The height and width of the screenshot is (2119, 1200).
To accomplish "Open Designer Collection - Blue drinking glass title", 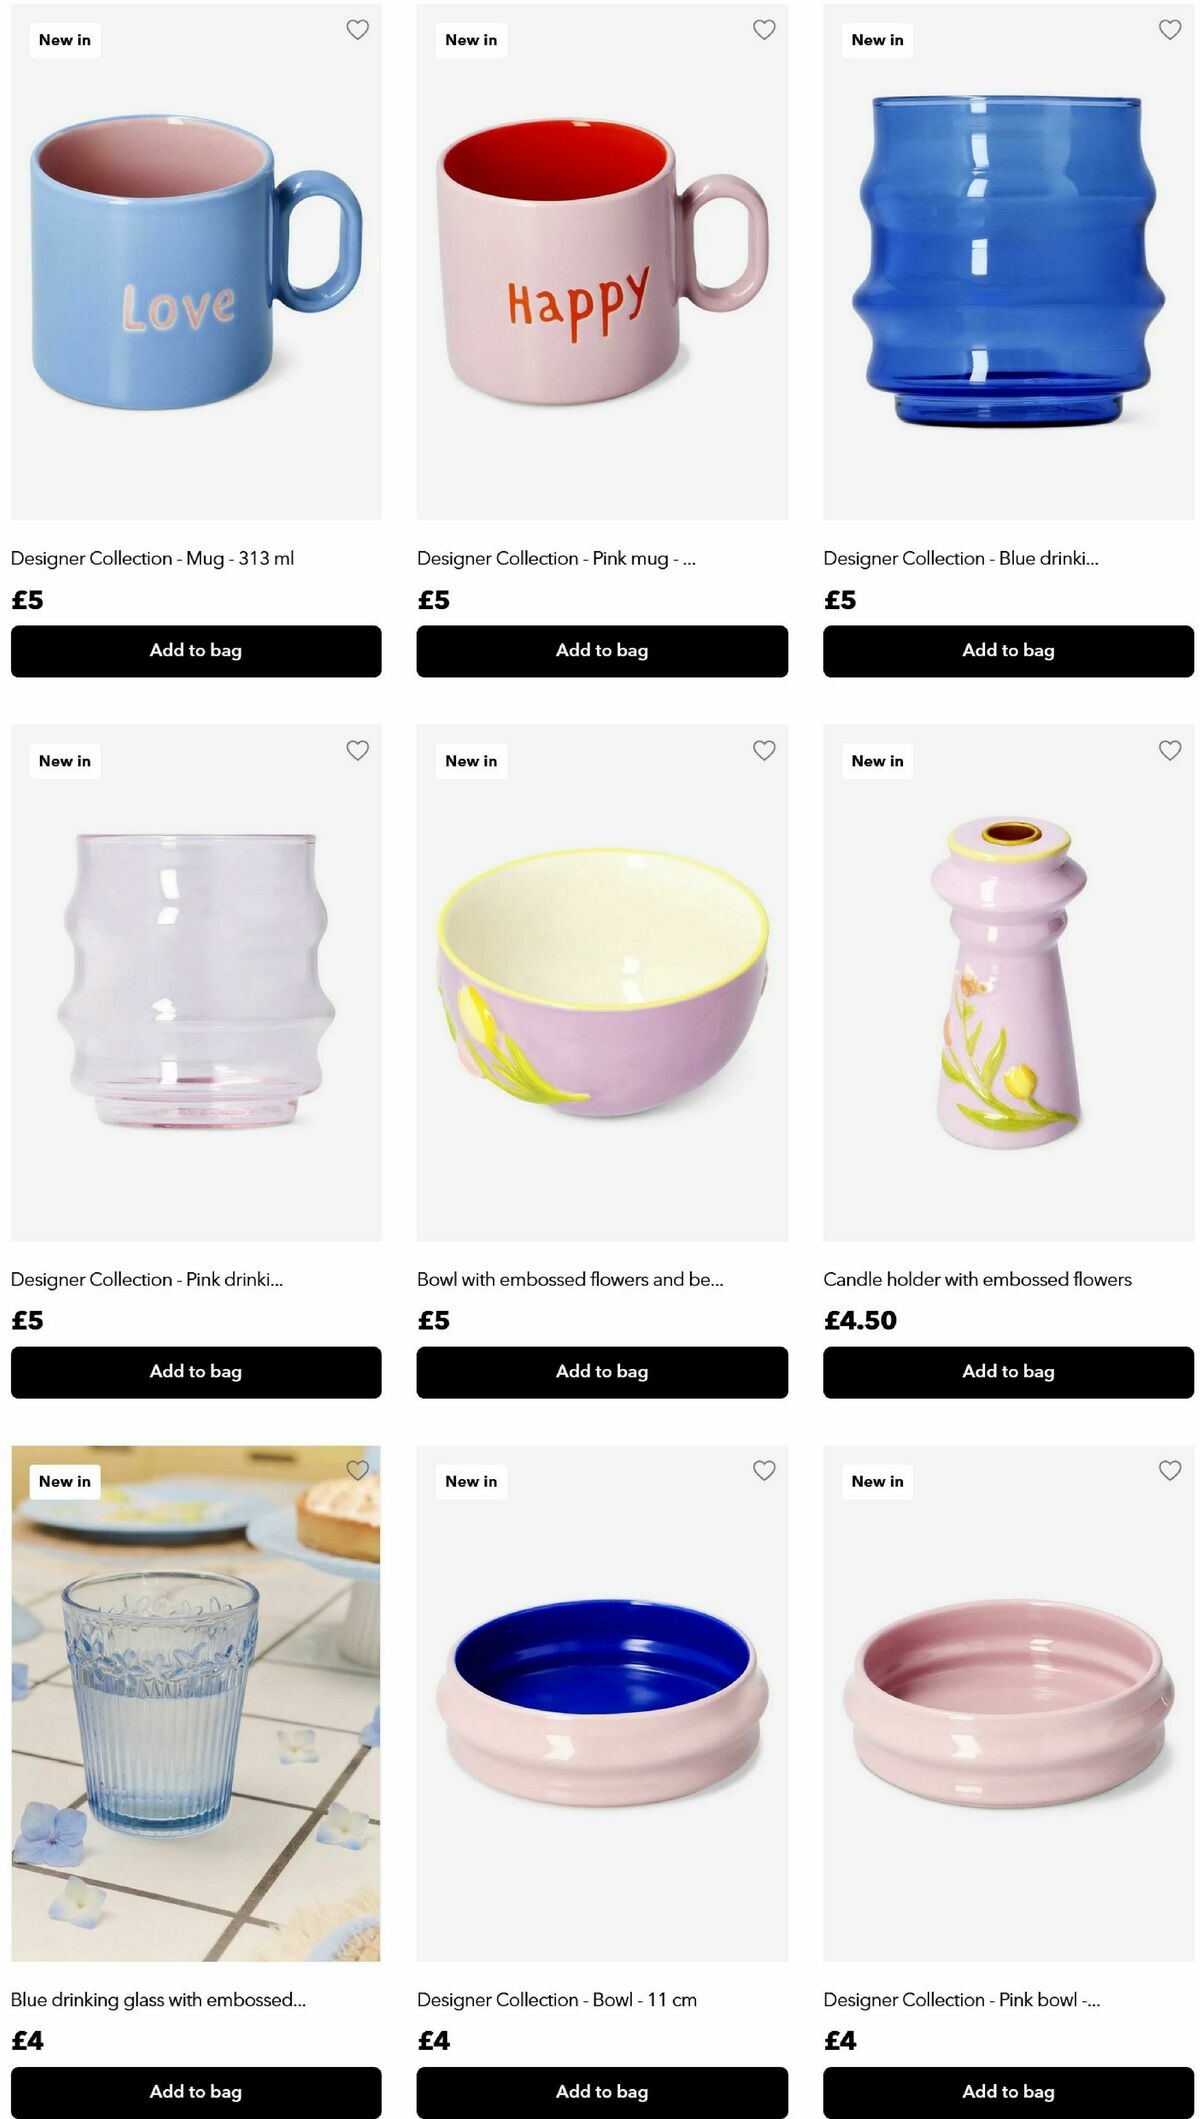I will [x=961, y=558].
